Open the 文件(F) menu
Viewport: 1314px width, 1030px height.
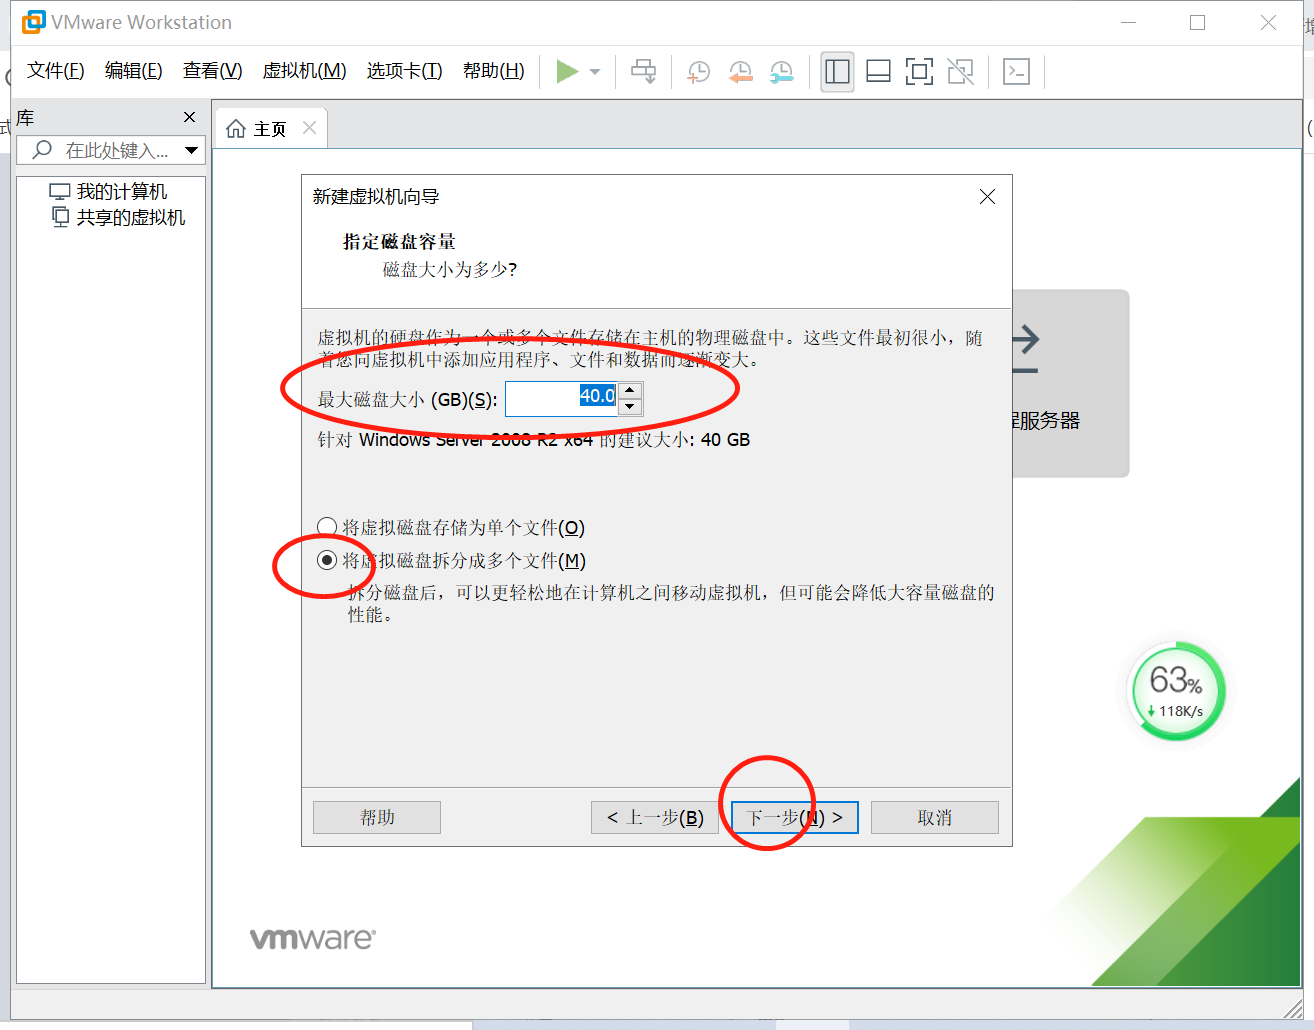(55, 71)
